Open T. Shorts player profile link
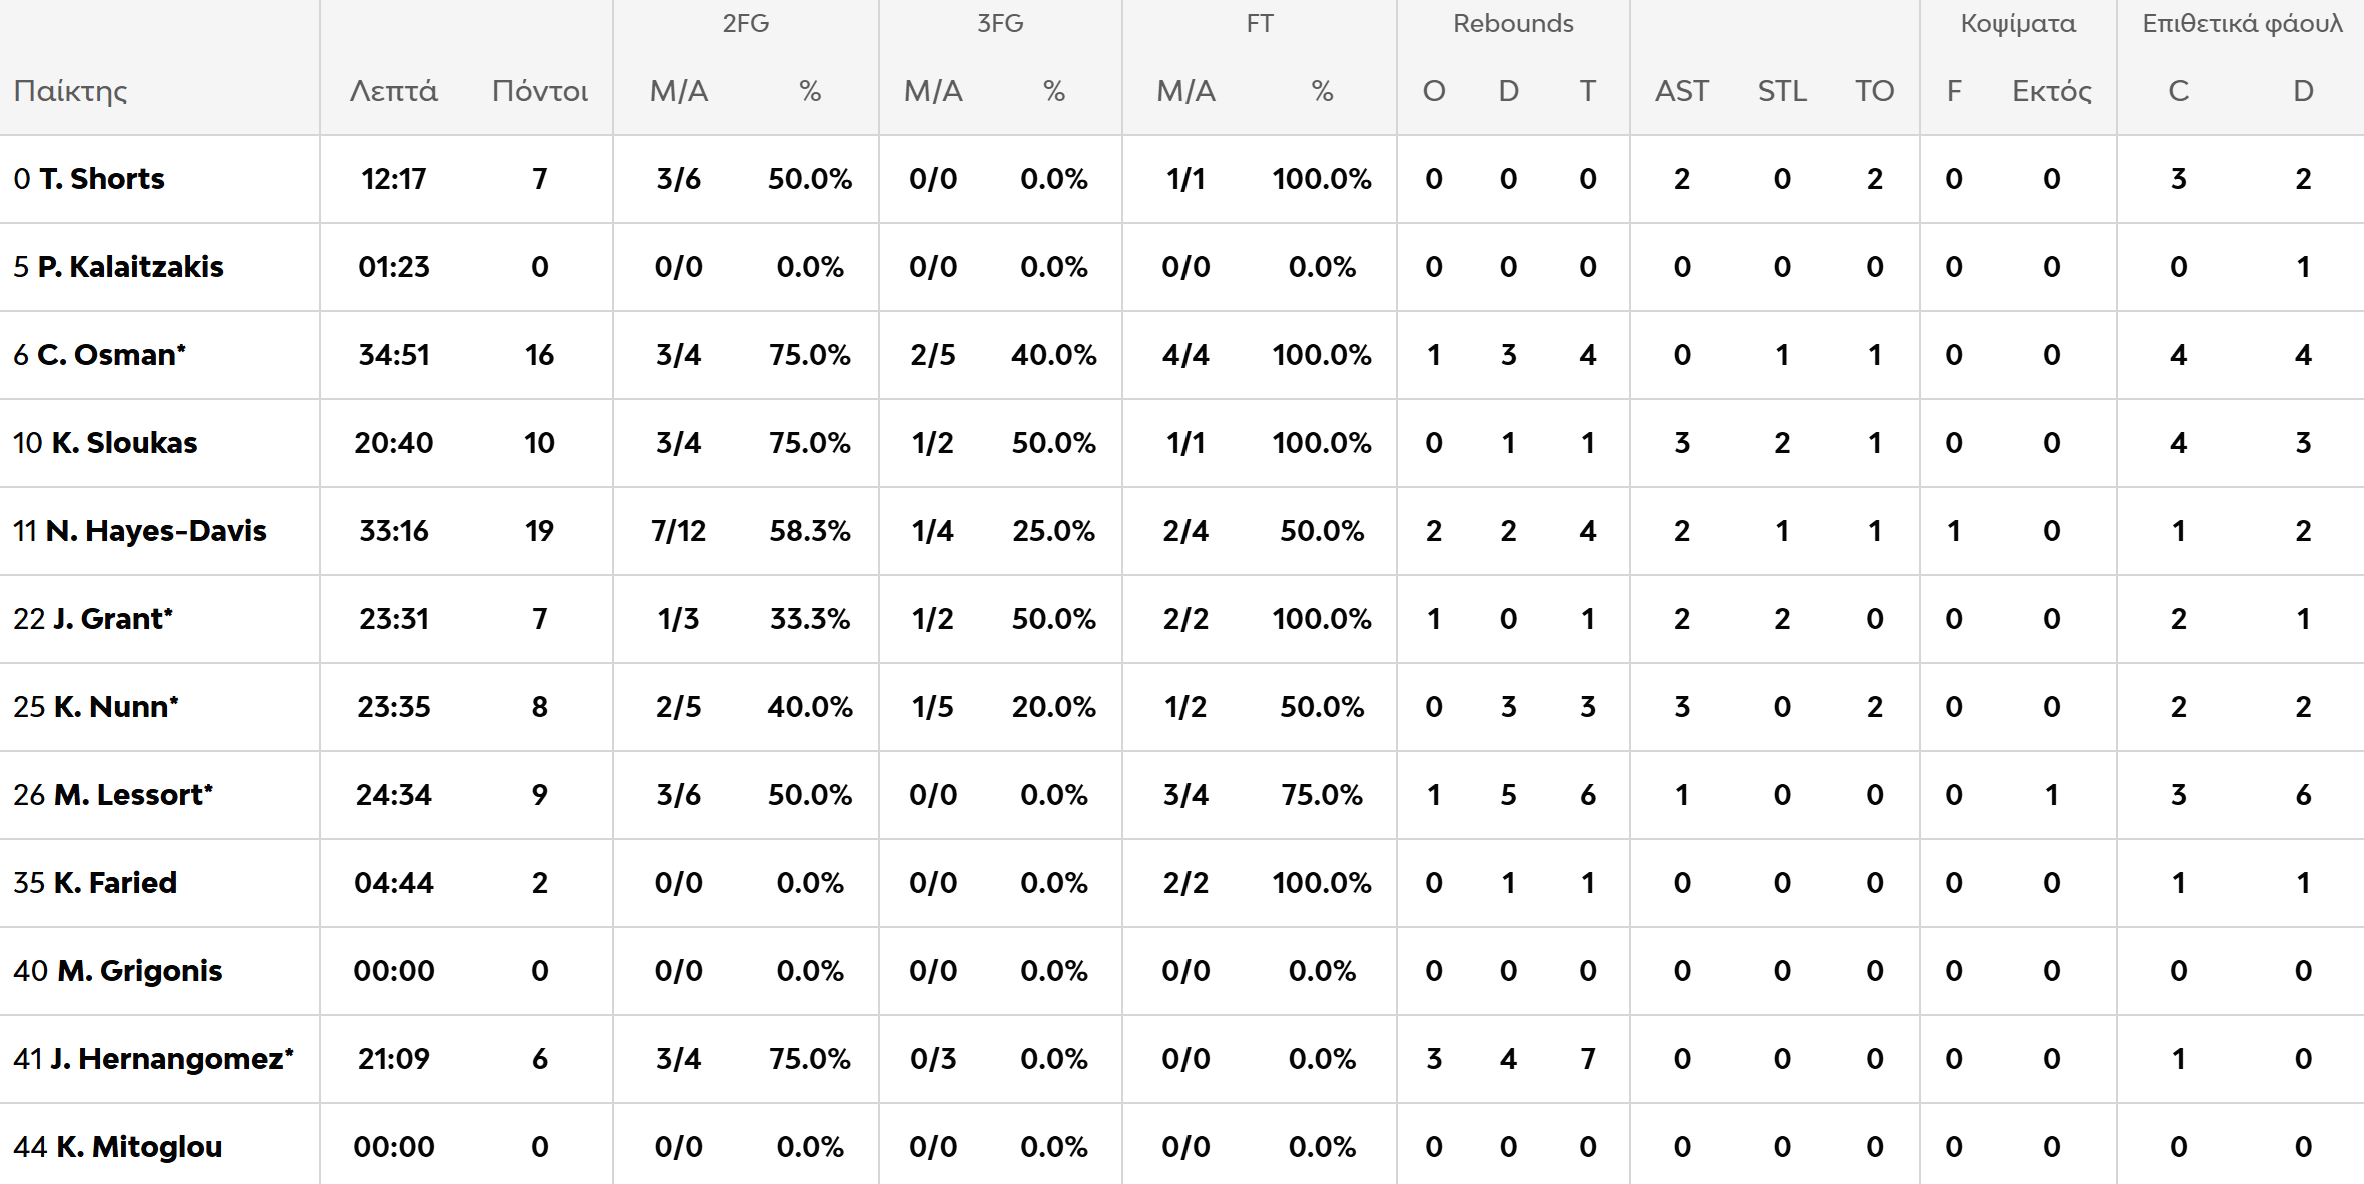 pos(101,179)
